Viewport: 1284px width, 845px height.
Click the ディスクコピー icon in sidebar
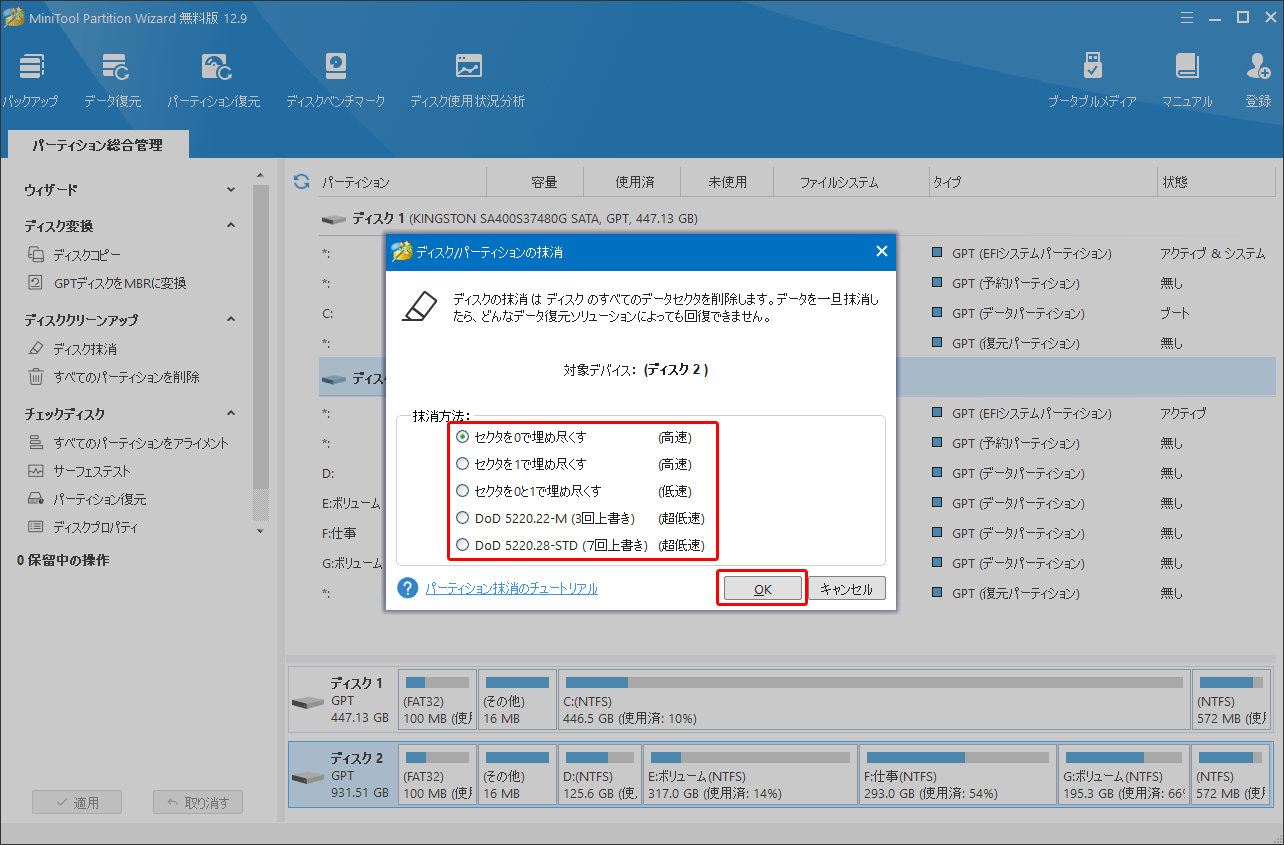36,255
